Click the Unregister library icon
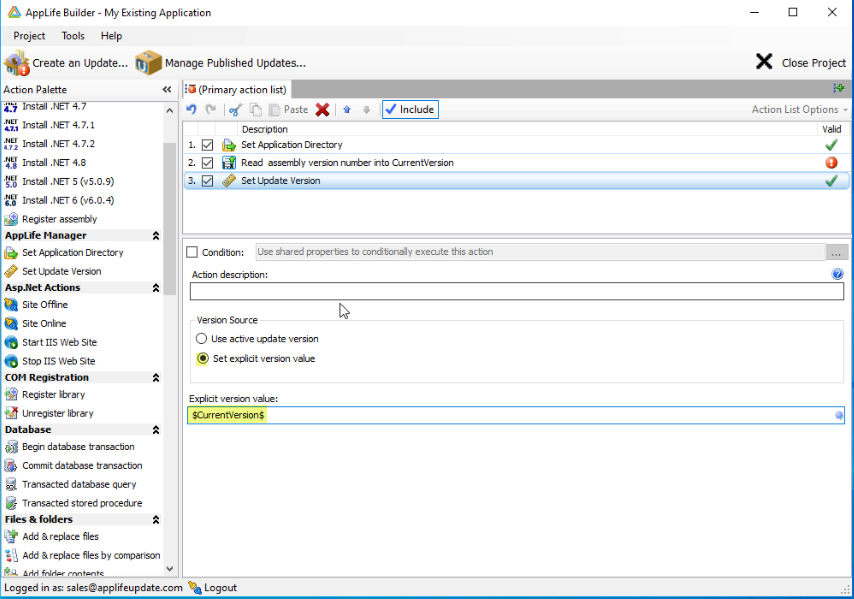The height and width of the screenshot is (599, 854). click(11, 413)
